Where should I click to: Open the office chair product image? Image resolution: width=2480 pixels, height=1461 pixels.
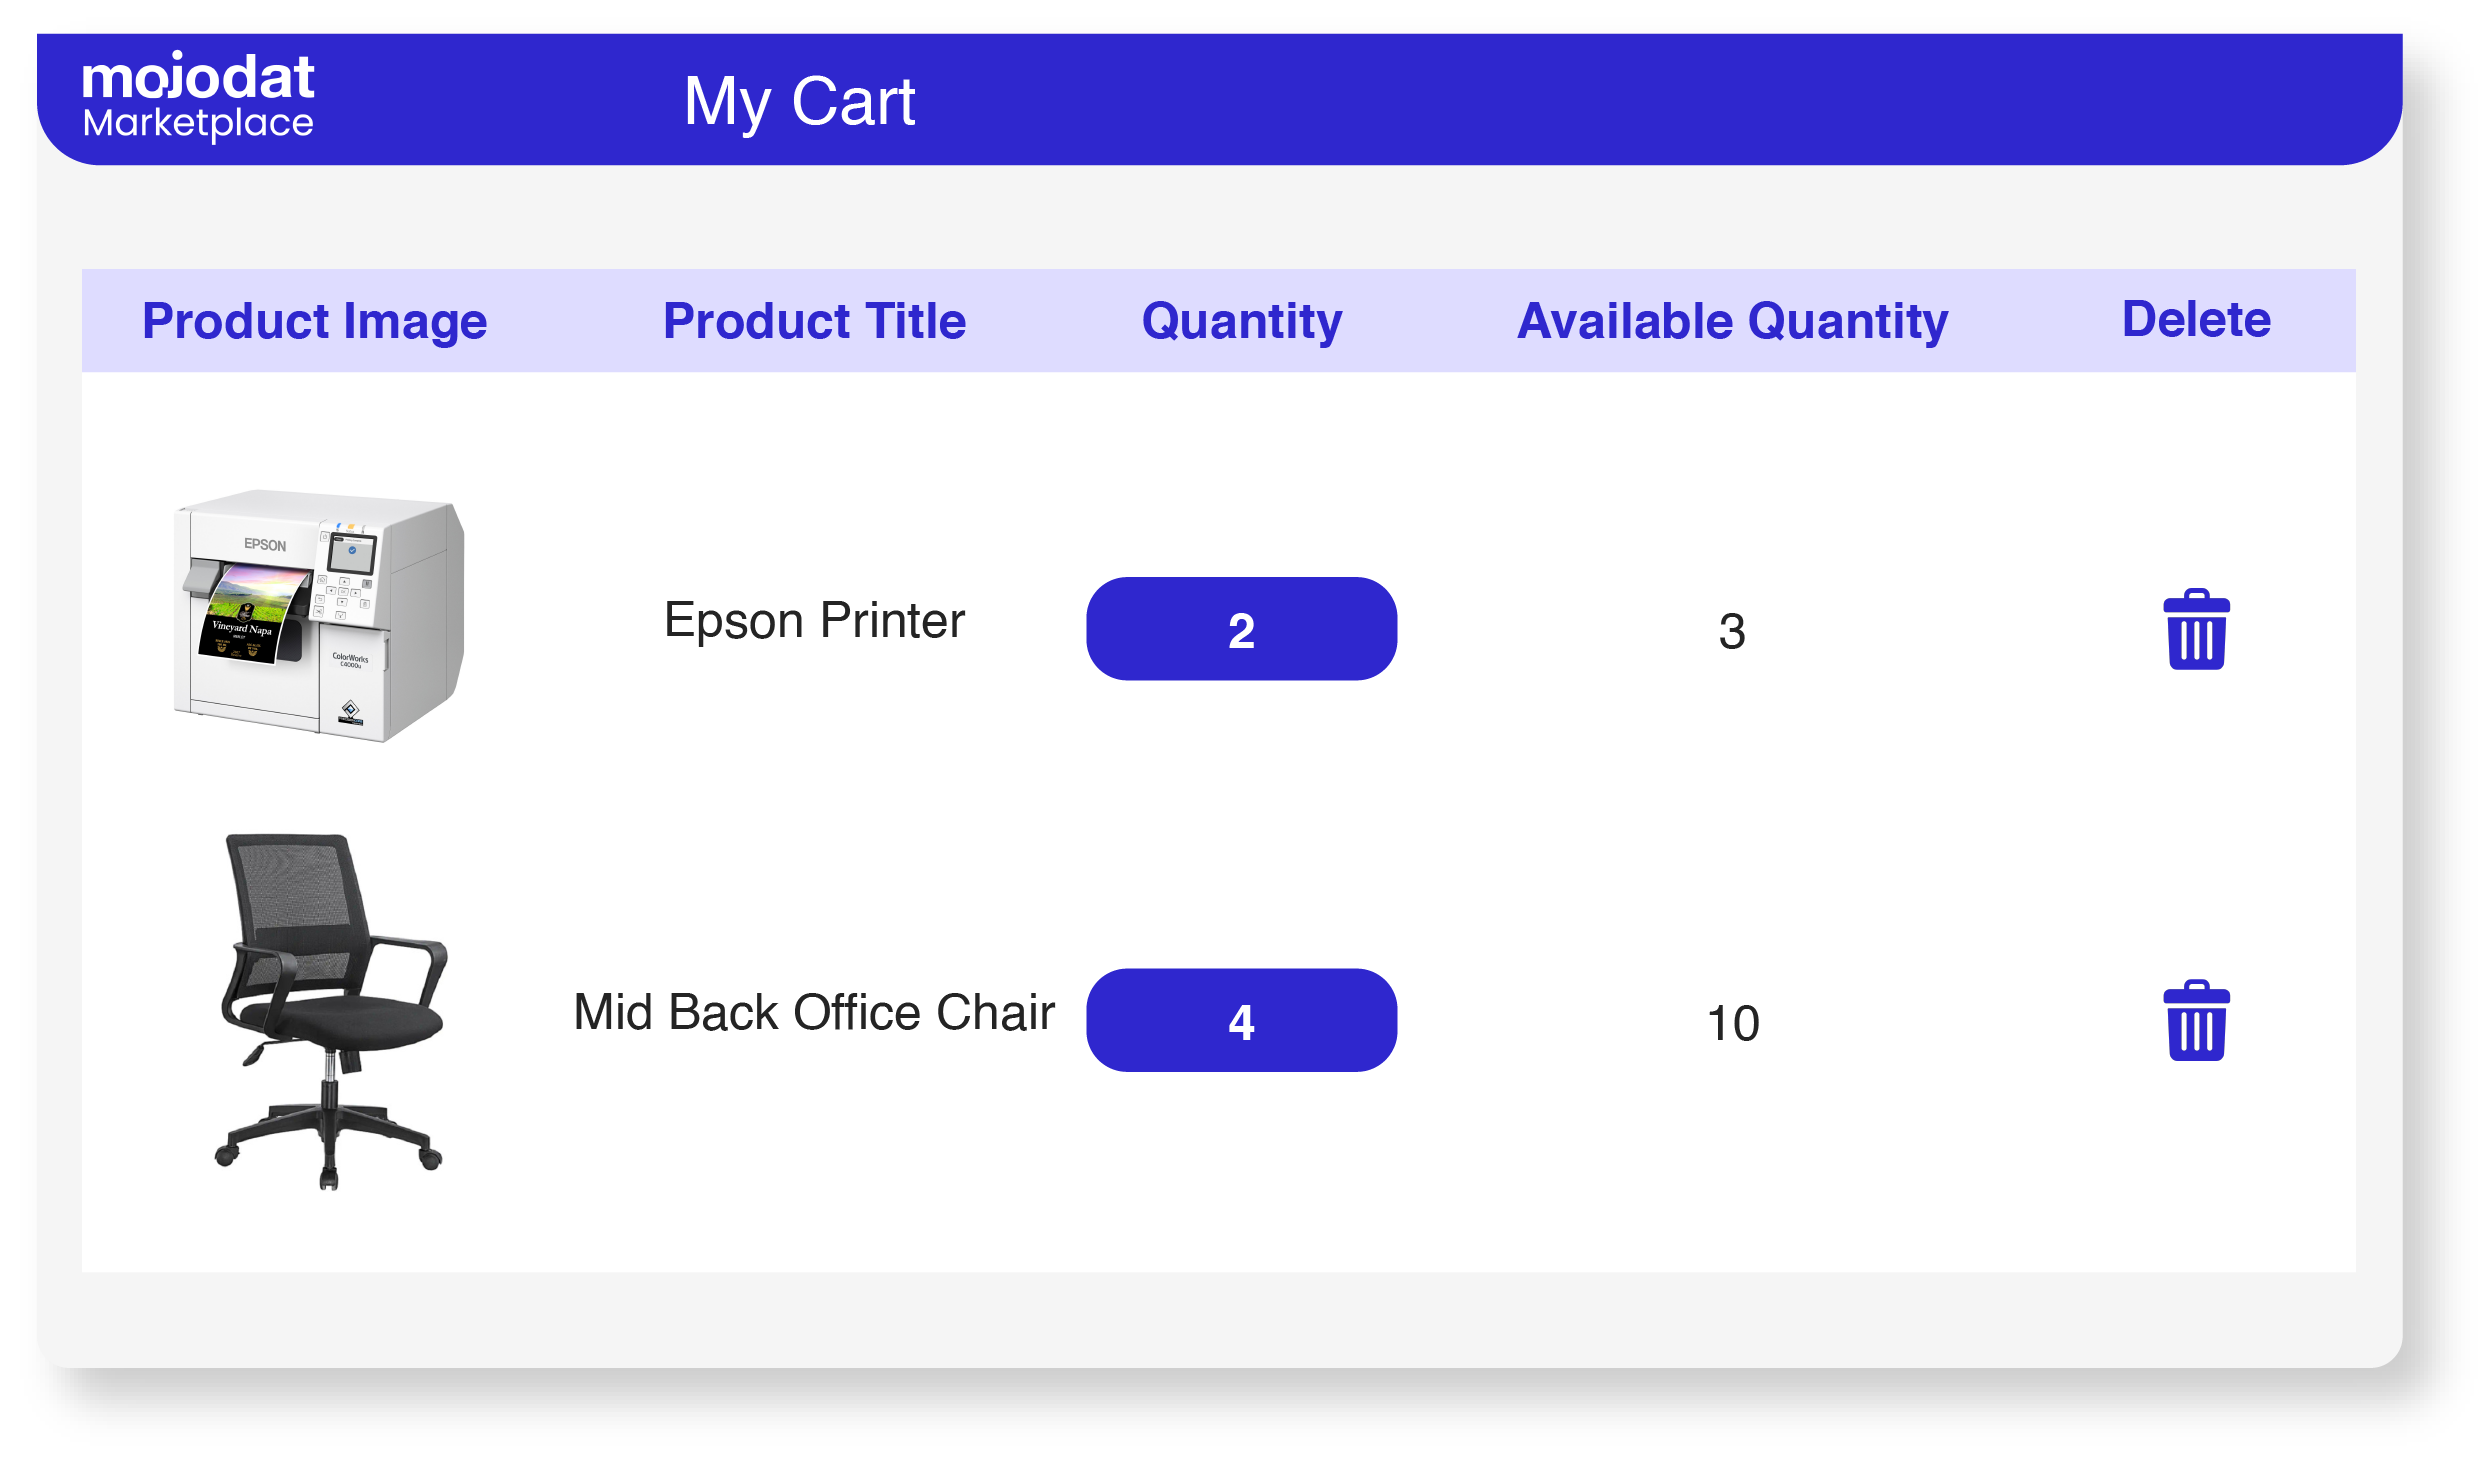[x=330, y=1010]
